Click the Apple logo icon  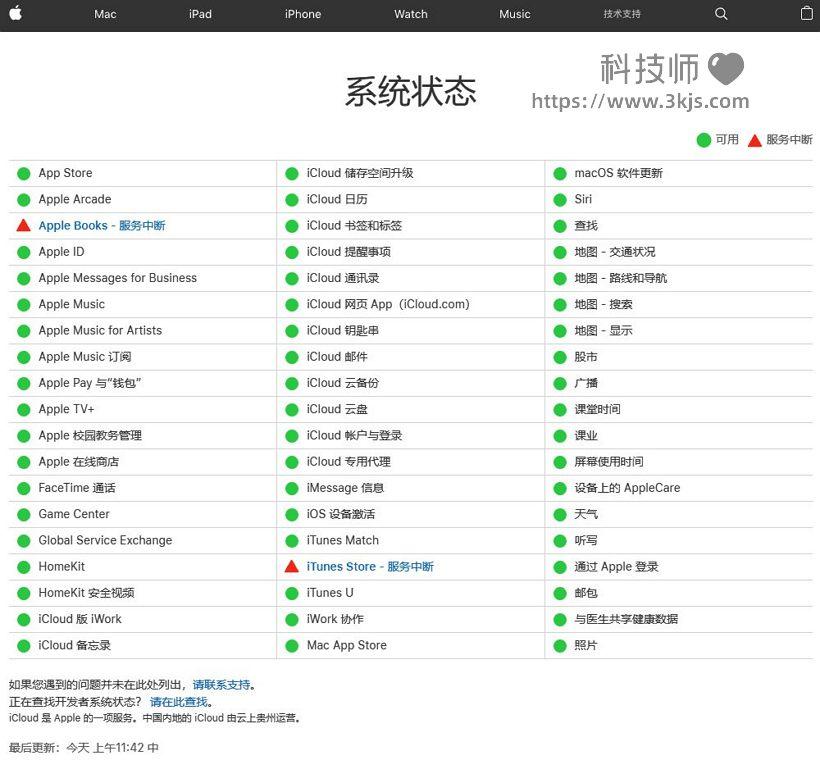(16, 13)
